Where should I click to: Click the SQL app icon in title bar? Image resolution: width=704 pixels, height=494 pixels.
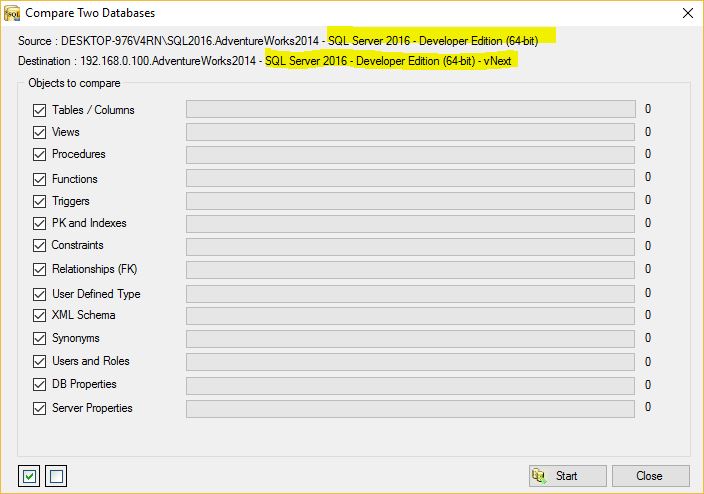click(12, 13)
